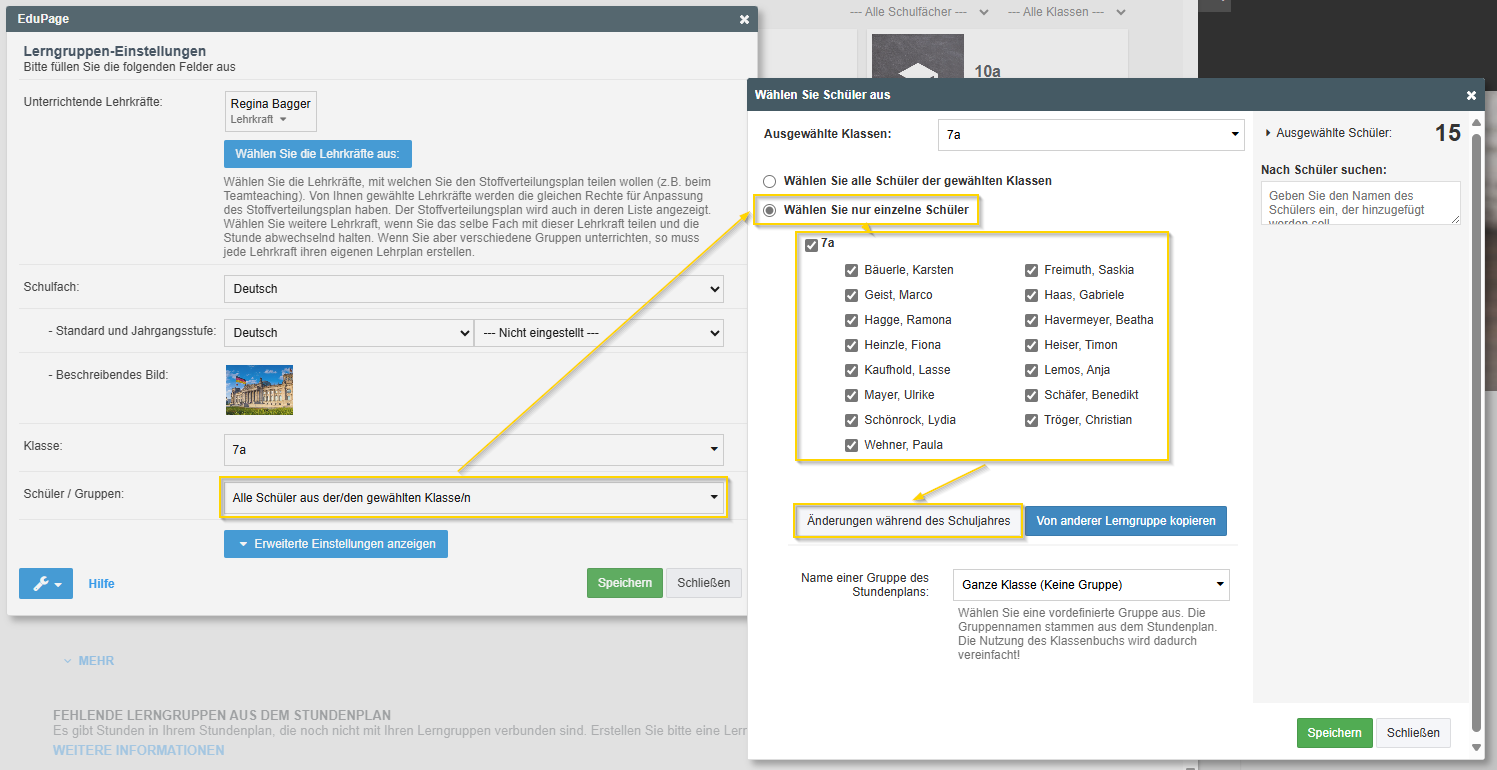The image size is (1497, 770).
Task: Click the student name search field
Action: (1360, 203)
